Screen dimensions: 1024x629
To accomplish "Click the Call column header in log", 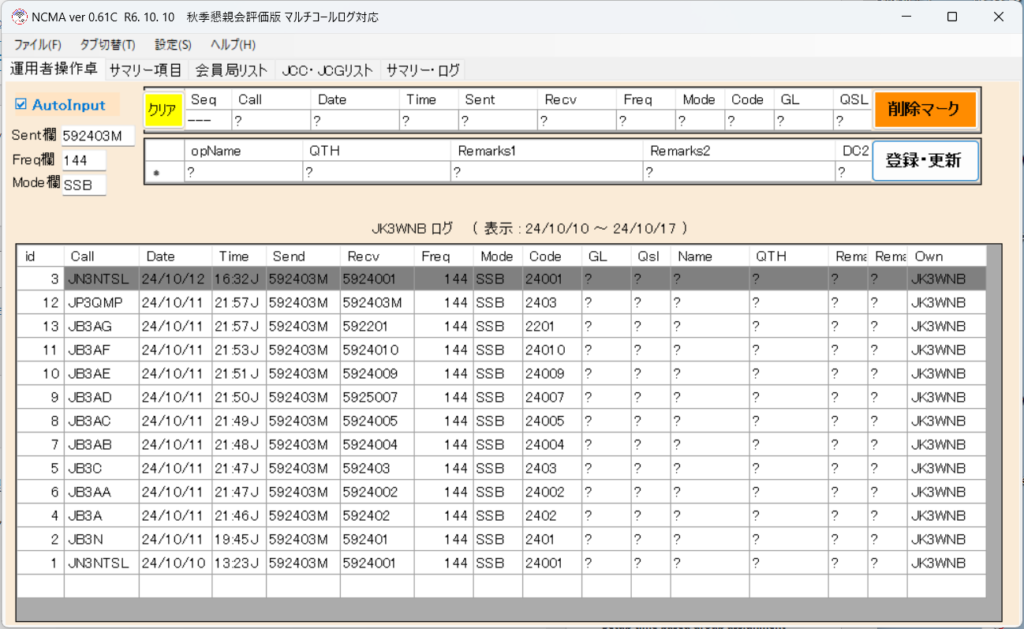I will (100, 256).
